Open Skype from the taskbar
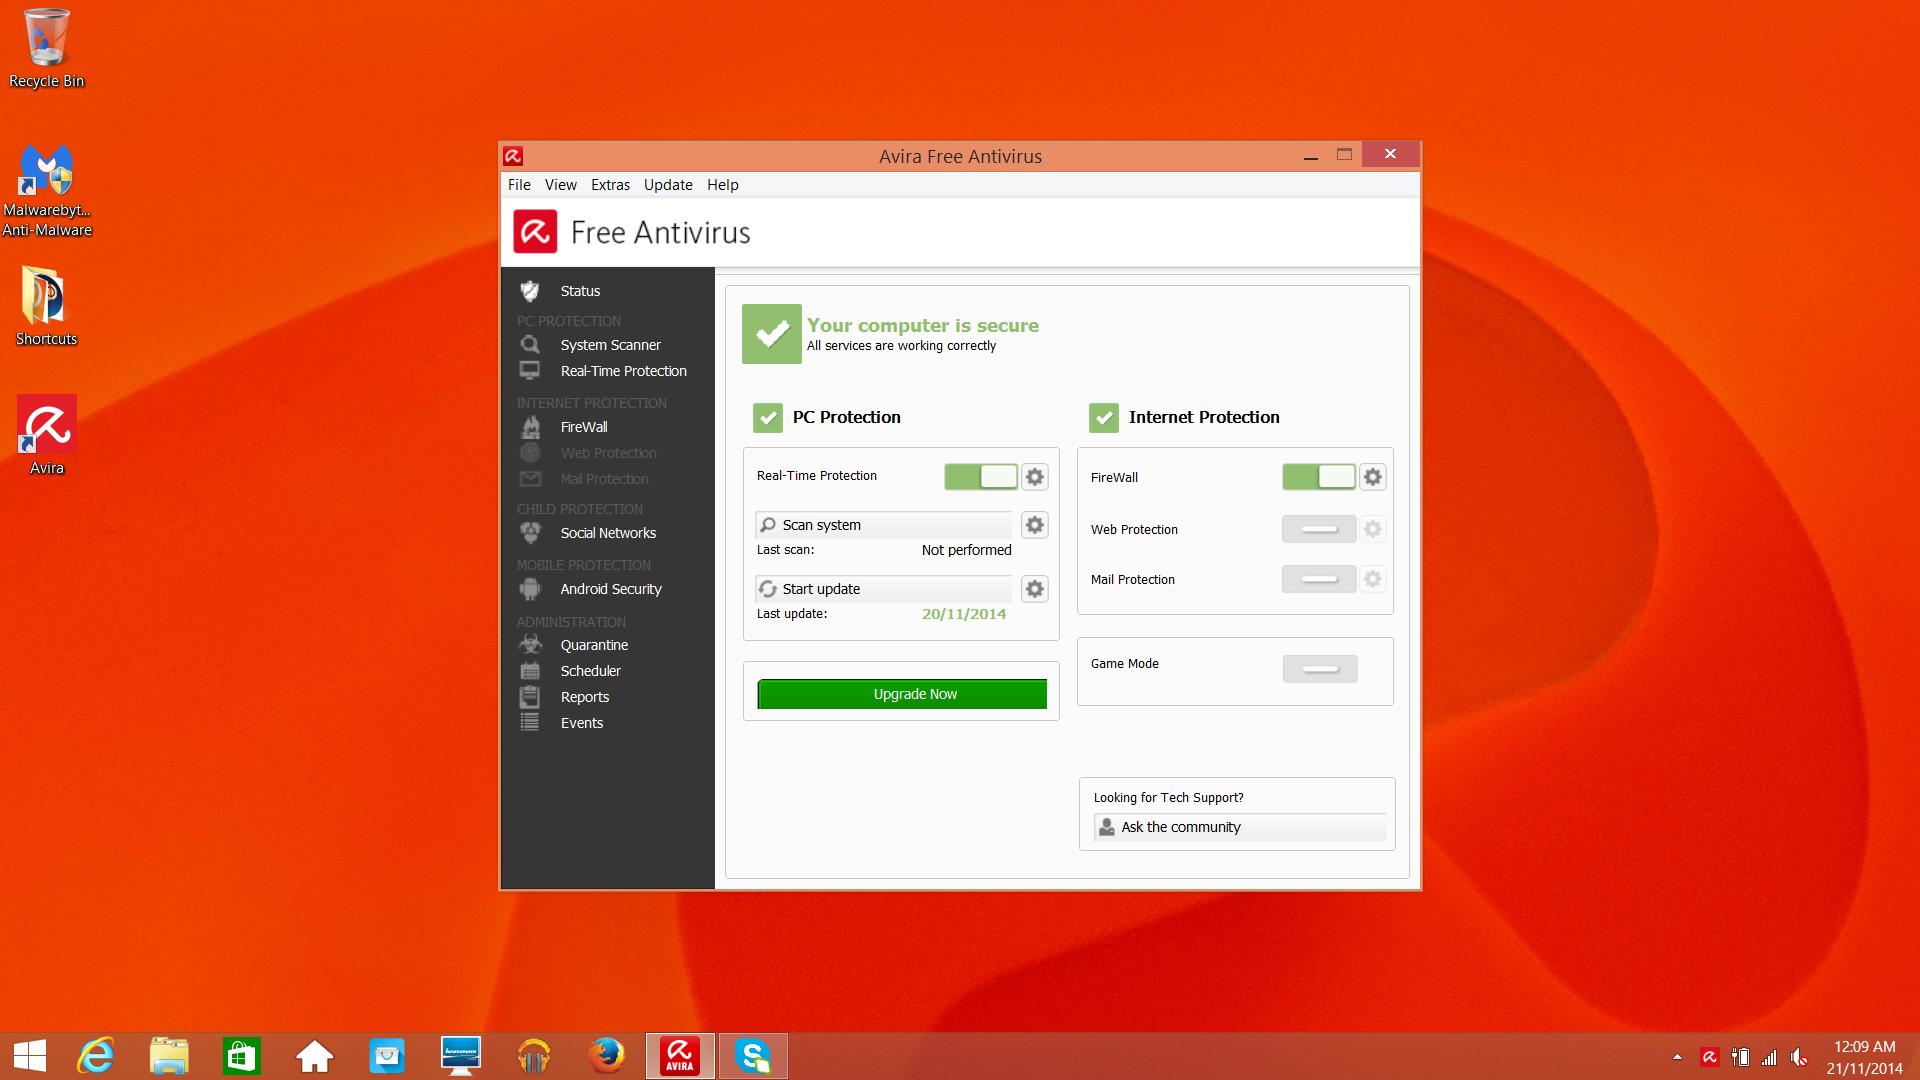 coord(753,1055)
